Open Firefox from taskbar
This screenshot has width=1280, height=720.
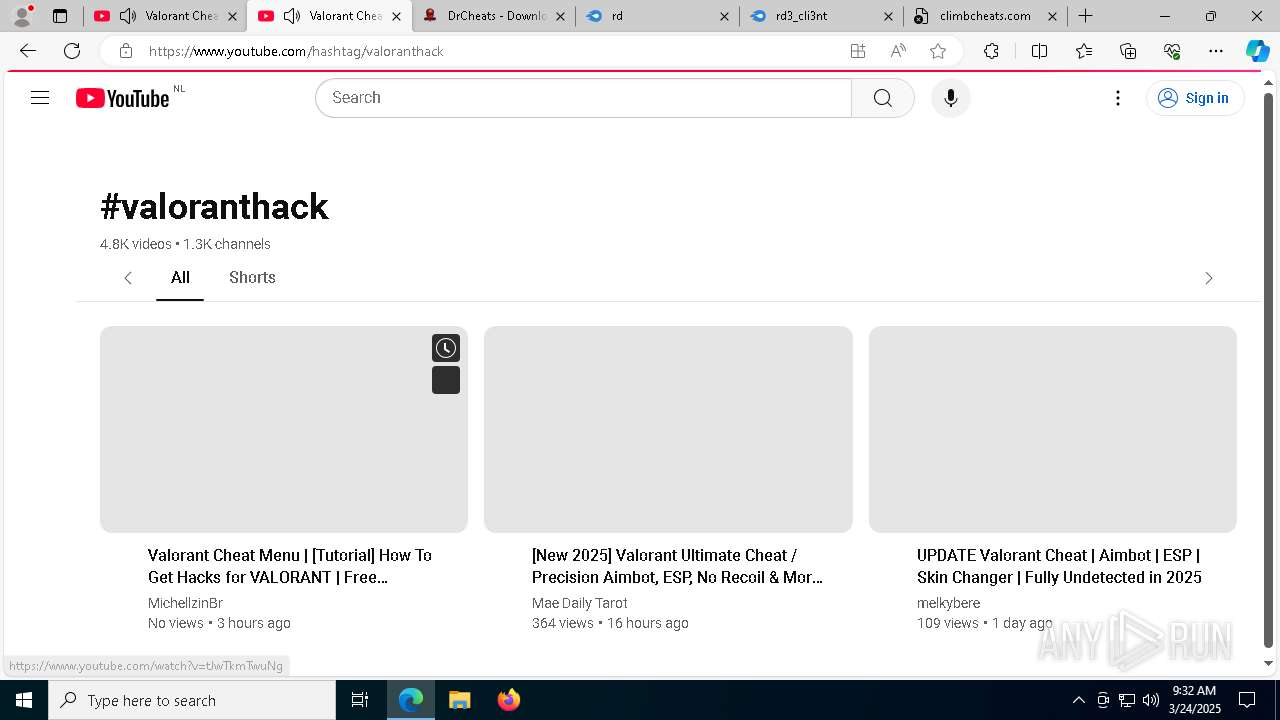(508, 700)
